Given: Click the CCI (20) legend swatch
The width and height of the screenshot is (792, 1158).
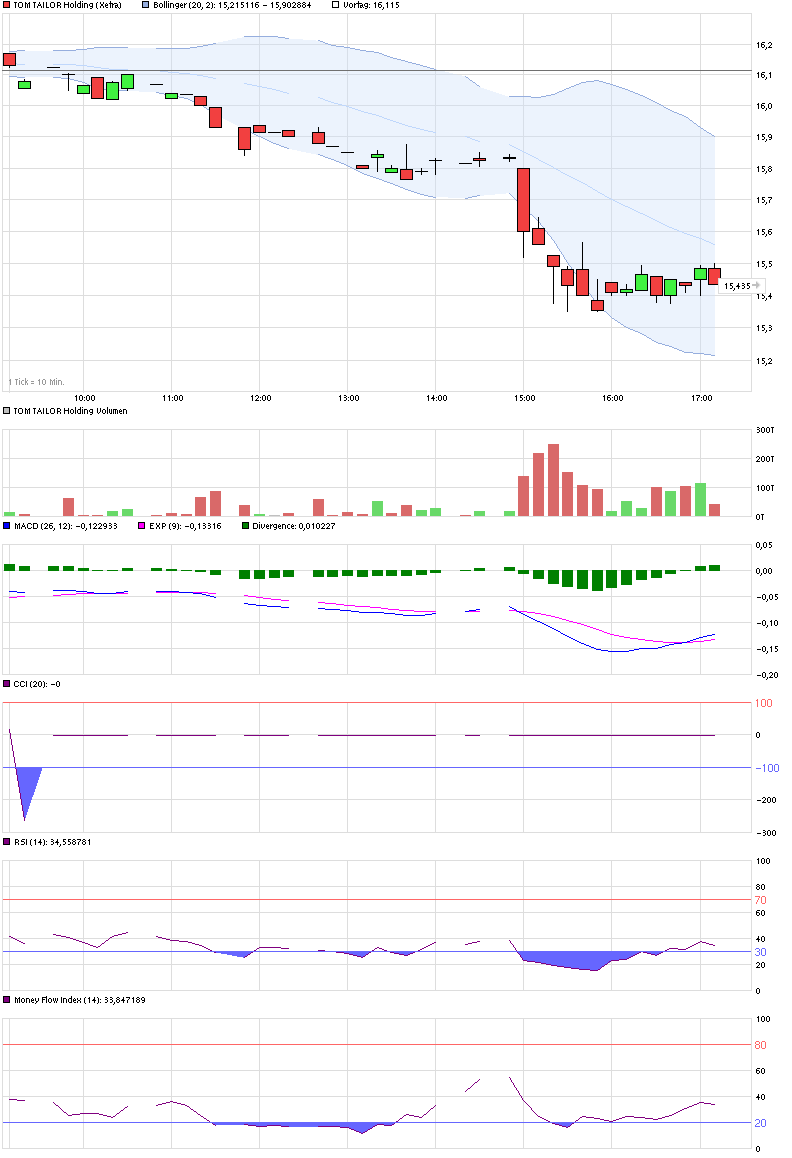Looking at the screenshot, I should pos(7,683).
